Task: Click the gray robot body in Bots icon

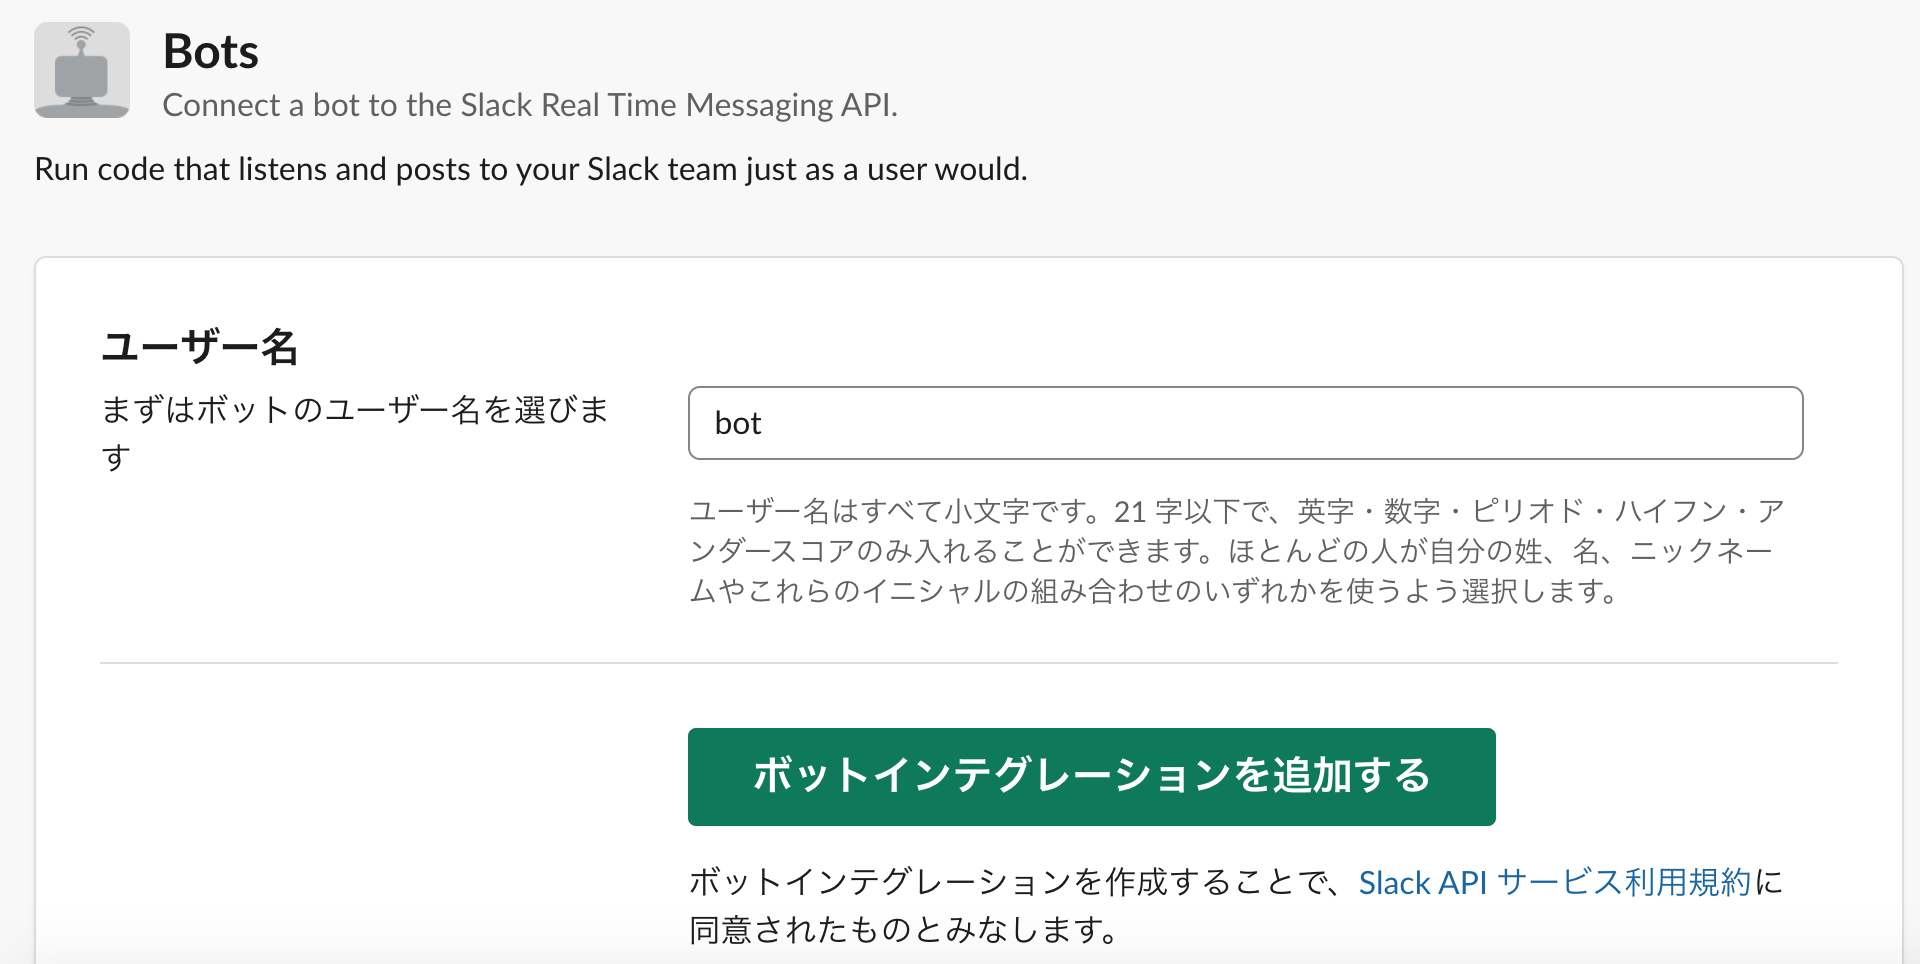Action: click(x=82, y=78)
